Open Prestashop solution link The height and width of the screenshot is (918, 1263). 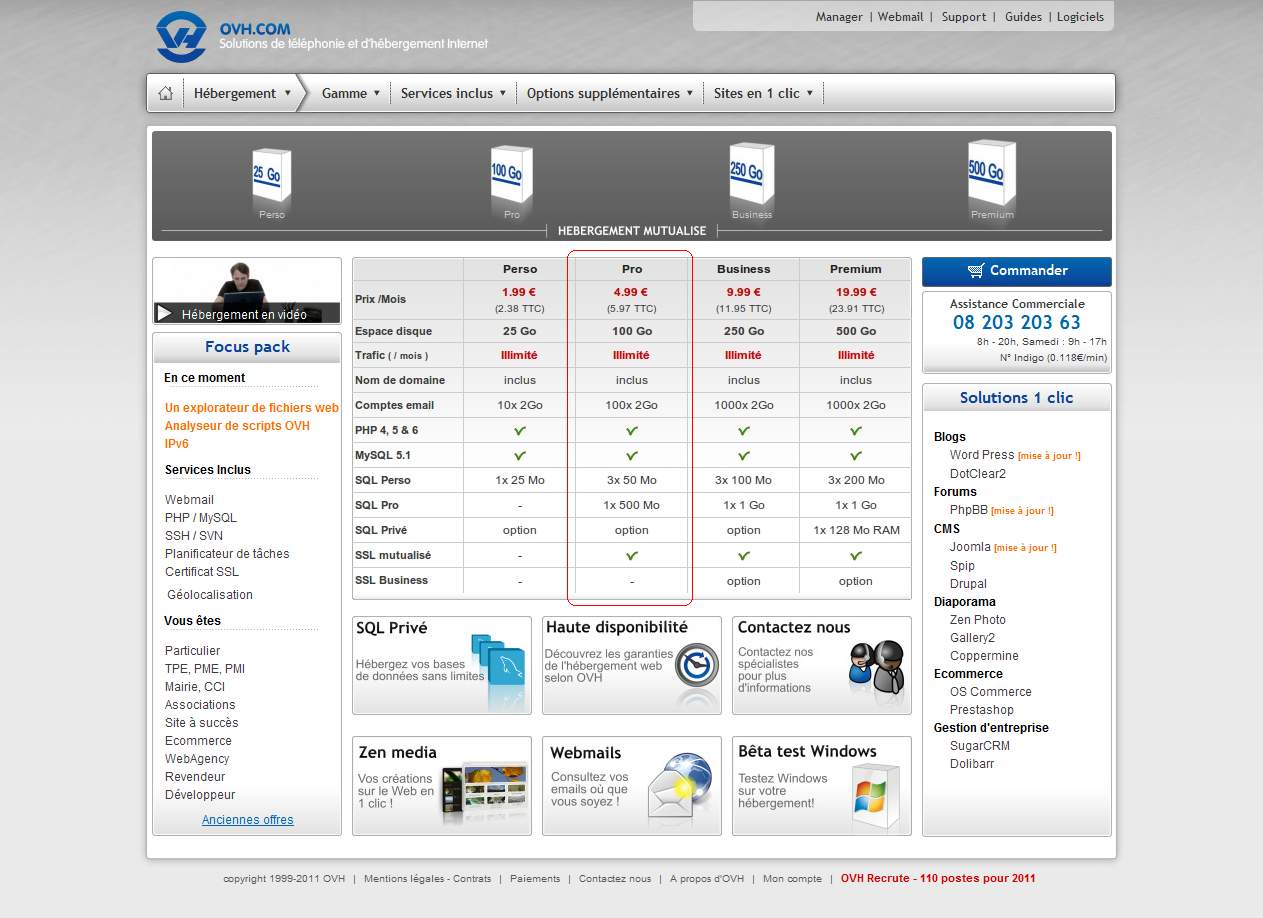[x=982, y=710]
